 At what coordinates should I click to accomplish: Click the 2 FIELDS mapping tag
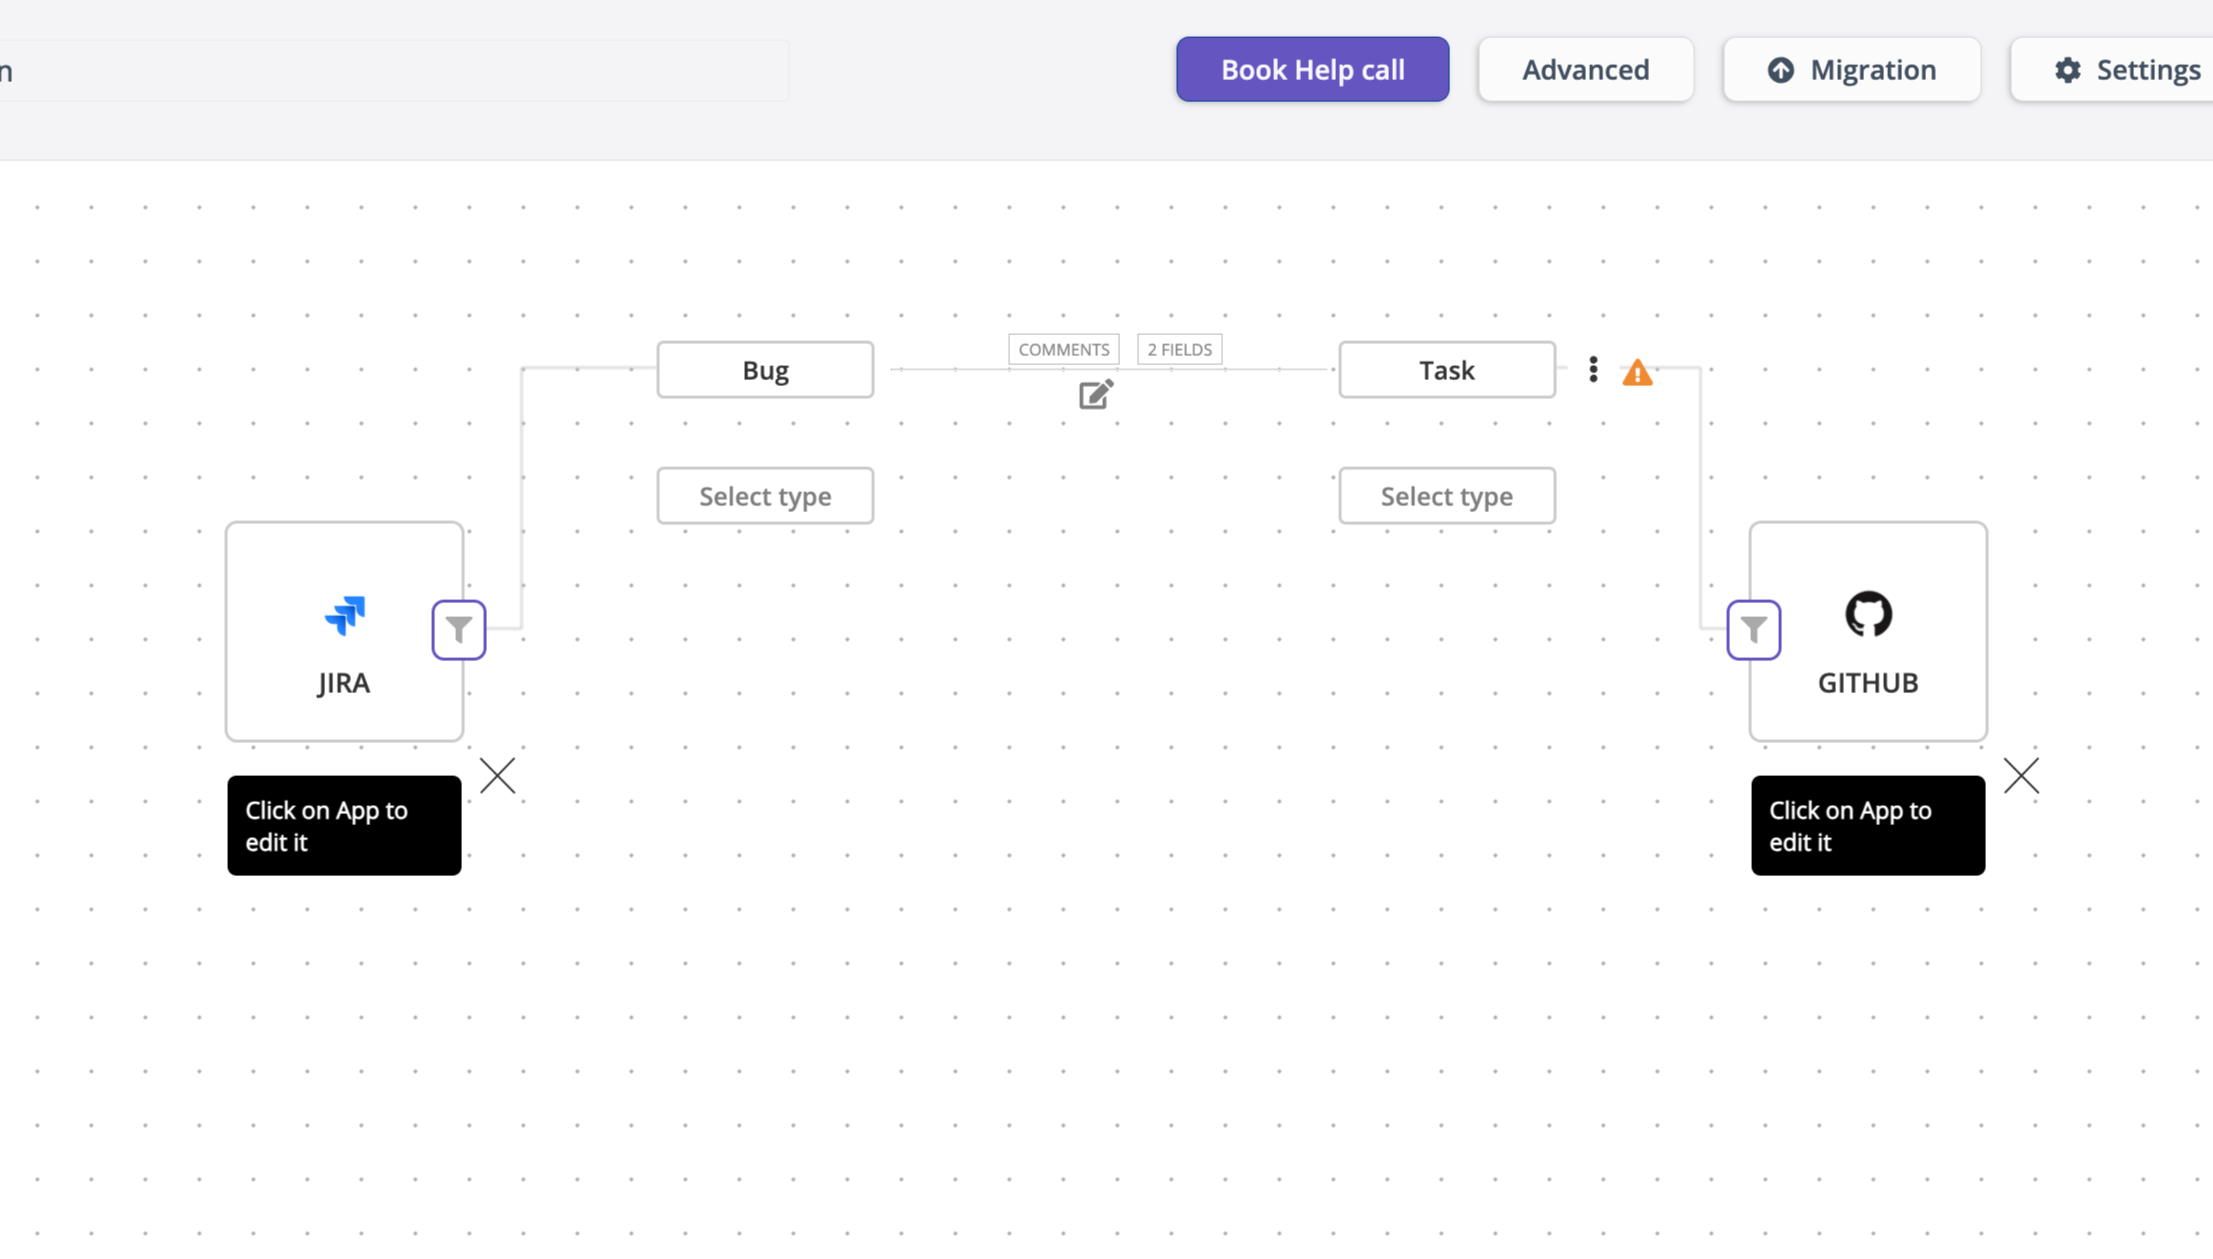(1179, 350)
